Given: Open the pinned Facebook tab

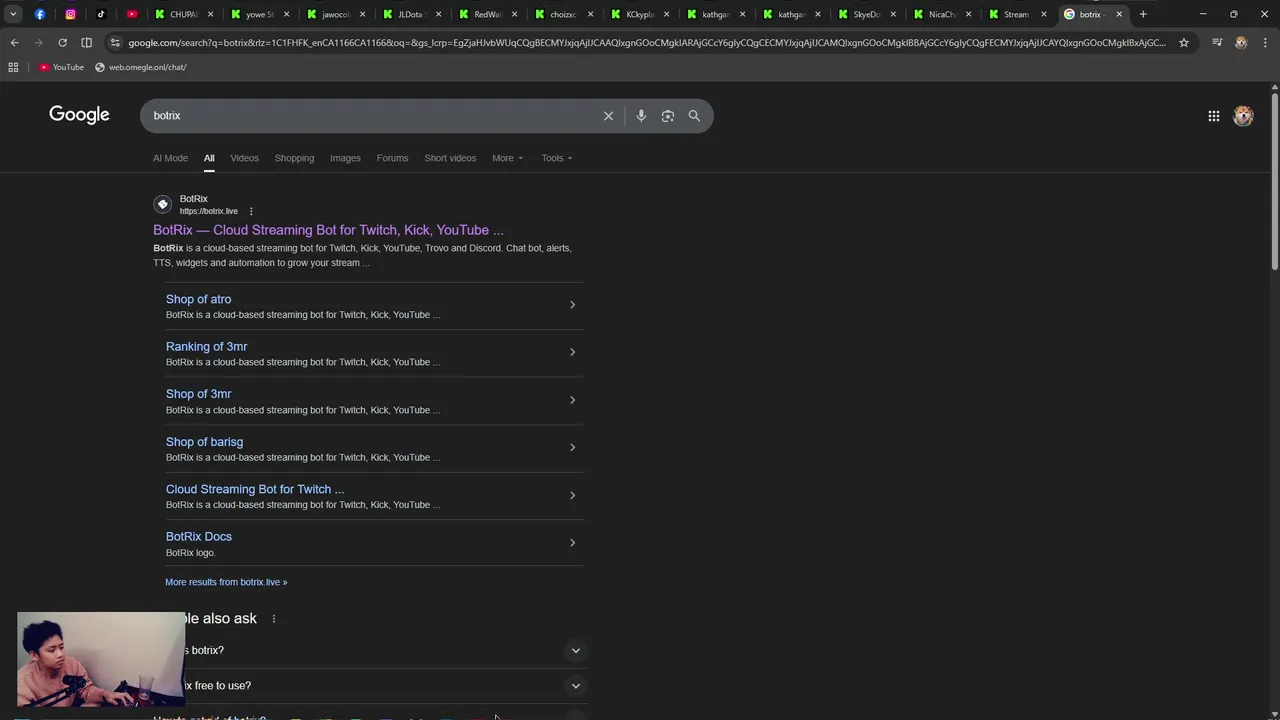Looking at the screenshot, I should 40,14.
